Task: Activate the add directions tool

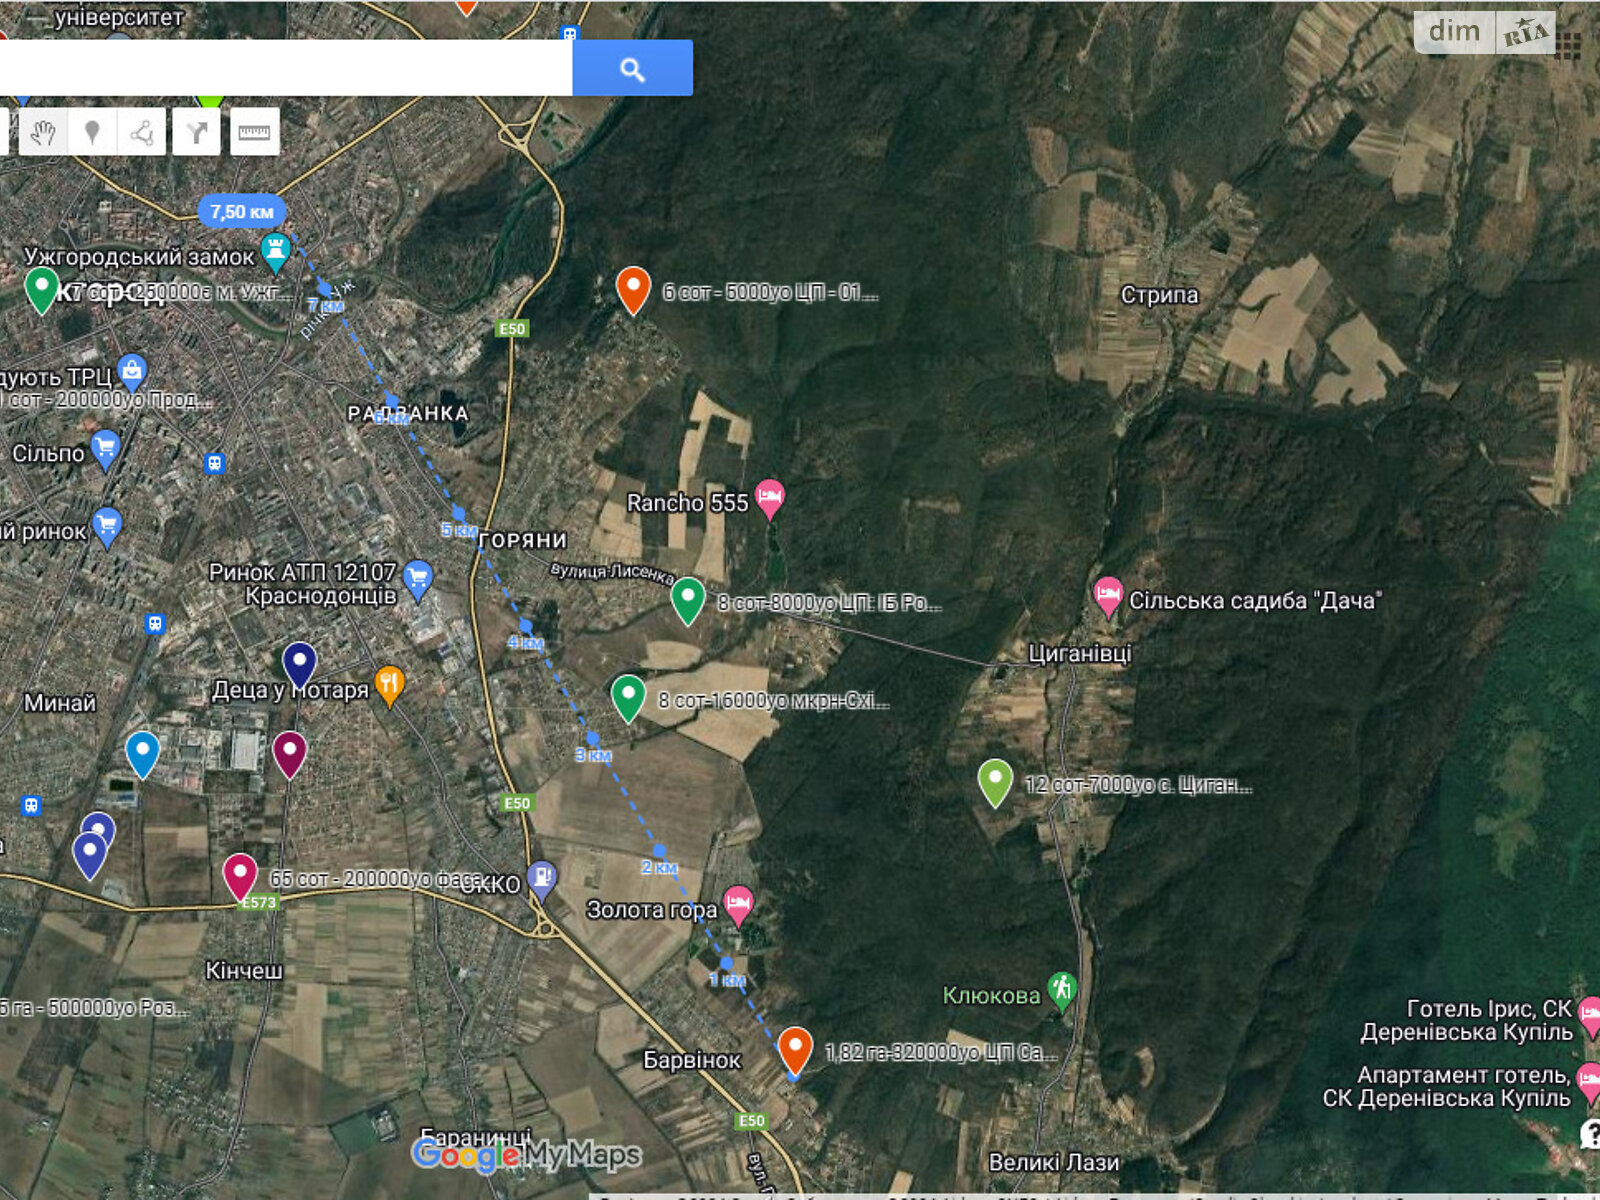Action: click(x=197, y=132)
